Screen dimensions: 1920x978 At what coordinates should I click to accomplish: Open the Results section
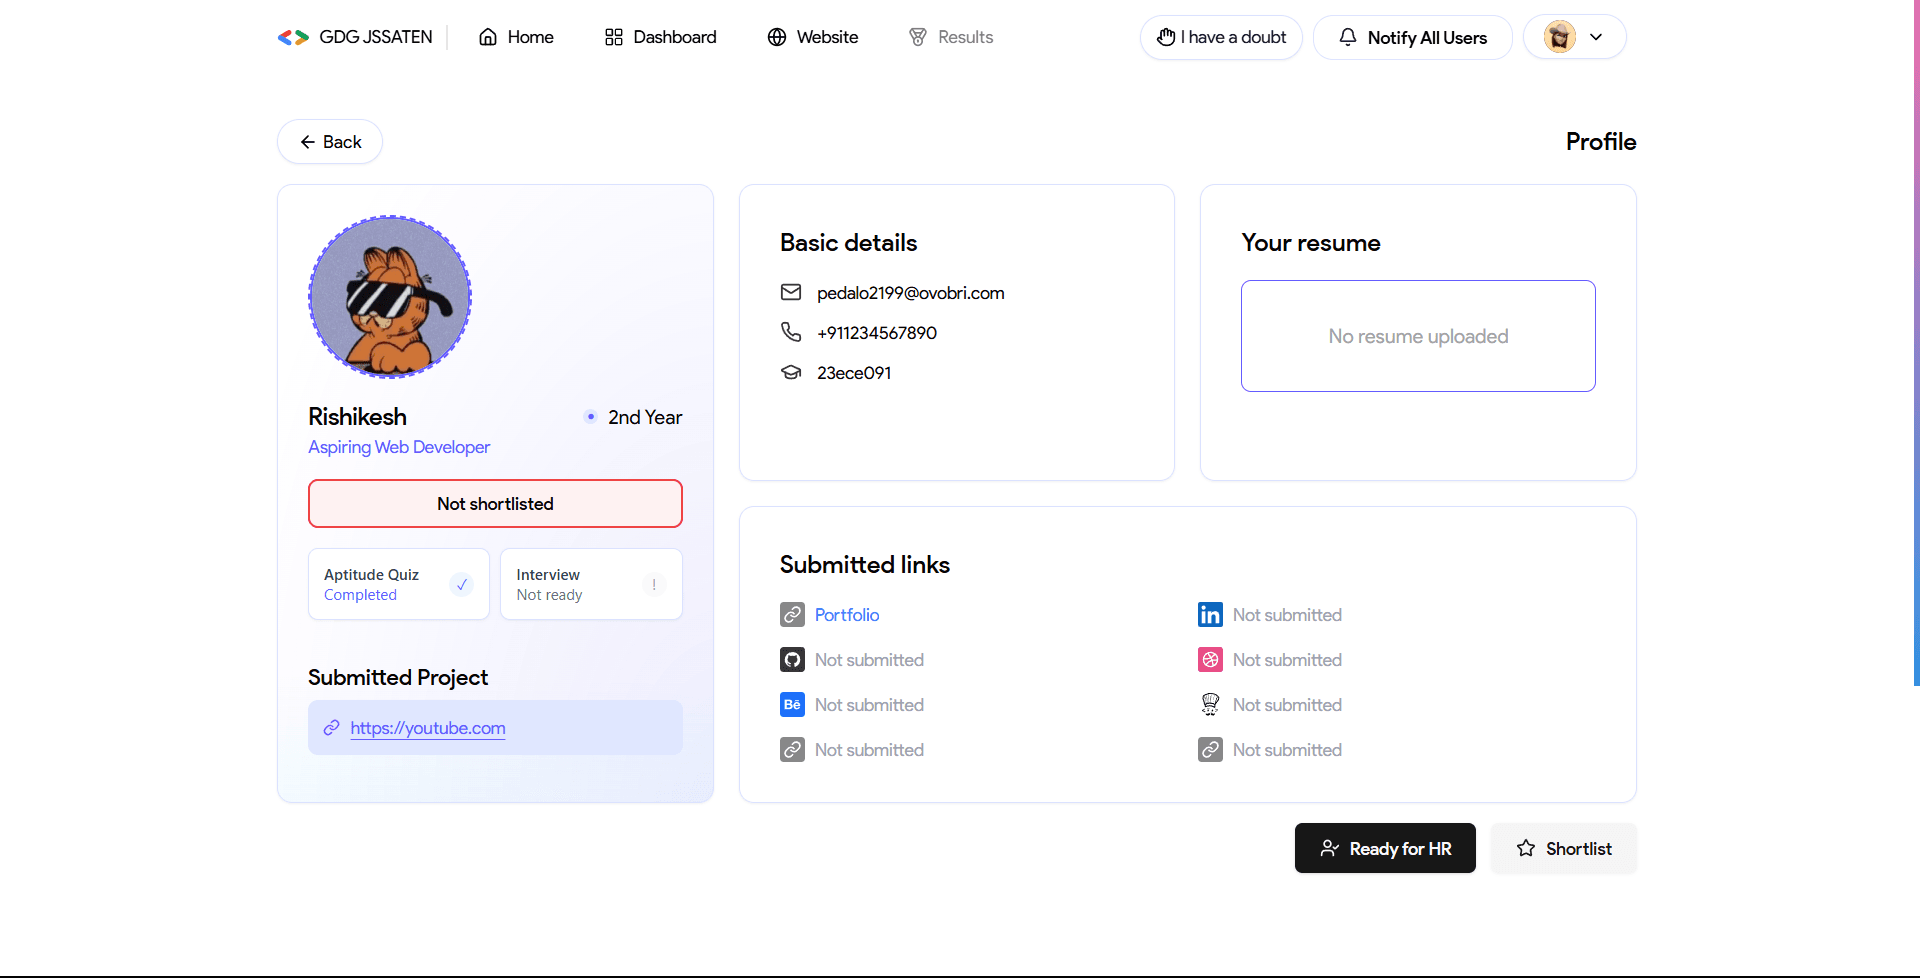(951, 37)
